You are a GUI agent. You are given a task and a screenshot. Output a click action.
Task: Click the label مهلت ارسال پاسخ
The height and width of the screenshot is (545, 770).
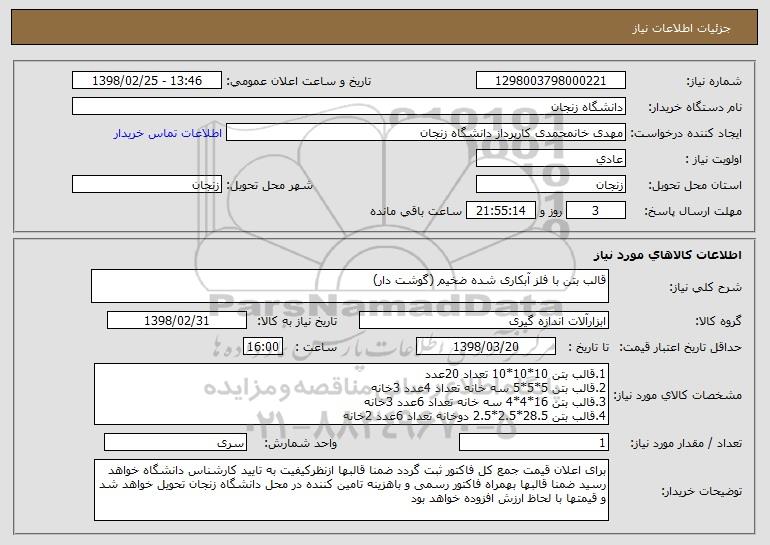[693, 211]
